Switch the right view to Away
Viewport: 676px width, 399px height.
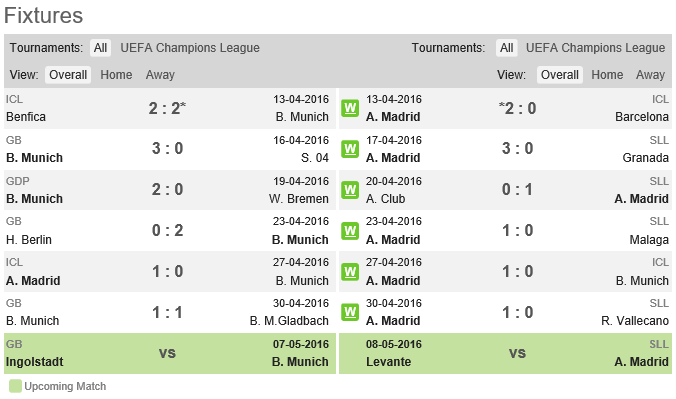pyautogui.click(x=650, y=75)
